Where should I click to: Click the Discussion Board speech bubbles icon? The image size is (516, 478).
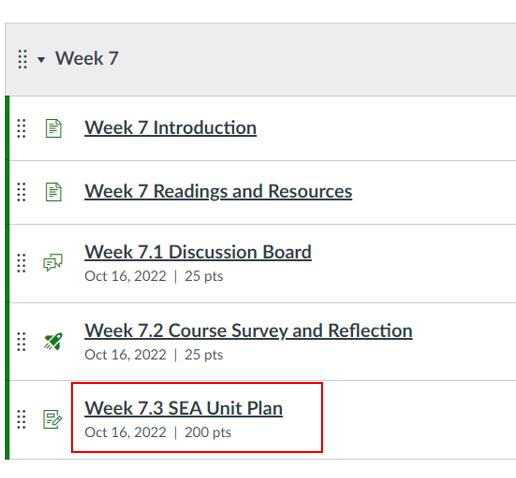click(53, 262)
